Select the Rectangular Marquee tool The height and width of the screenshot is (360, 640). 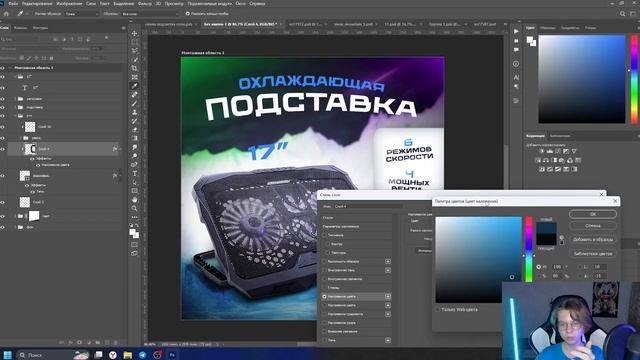click(x=134, y=42)
